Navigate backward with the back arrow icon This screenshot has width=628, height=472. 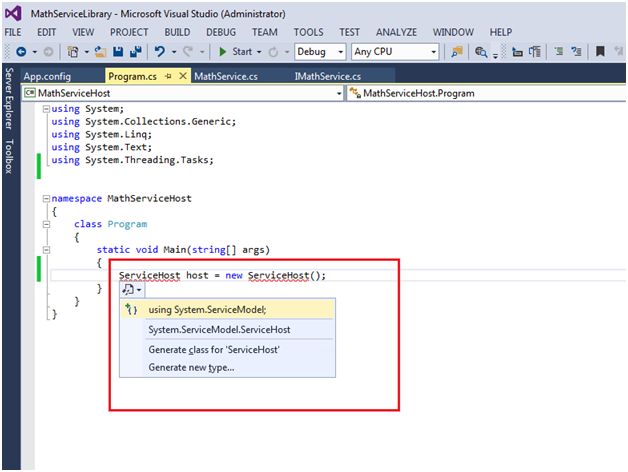[21, 52]
